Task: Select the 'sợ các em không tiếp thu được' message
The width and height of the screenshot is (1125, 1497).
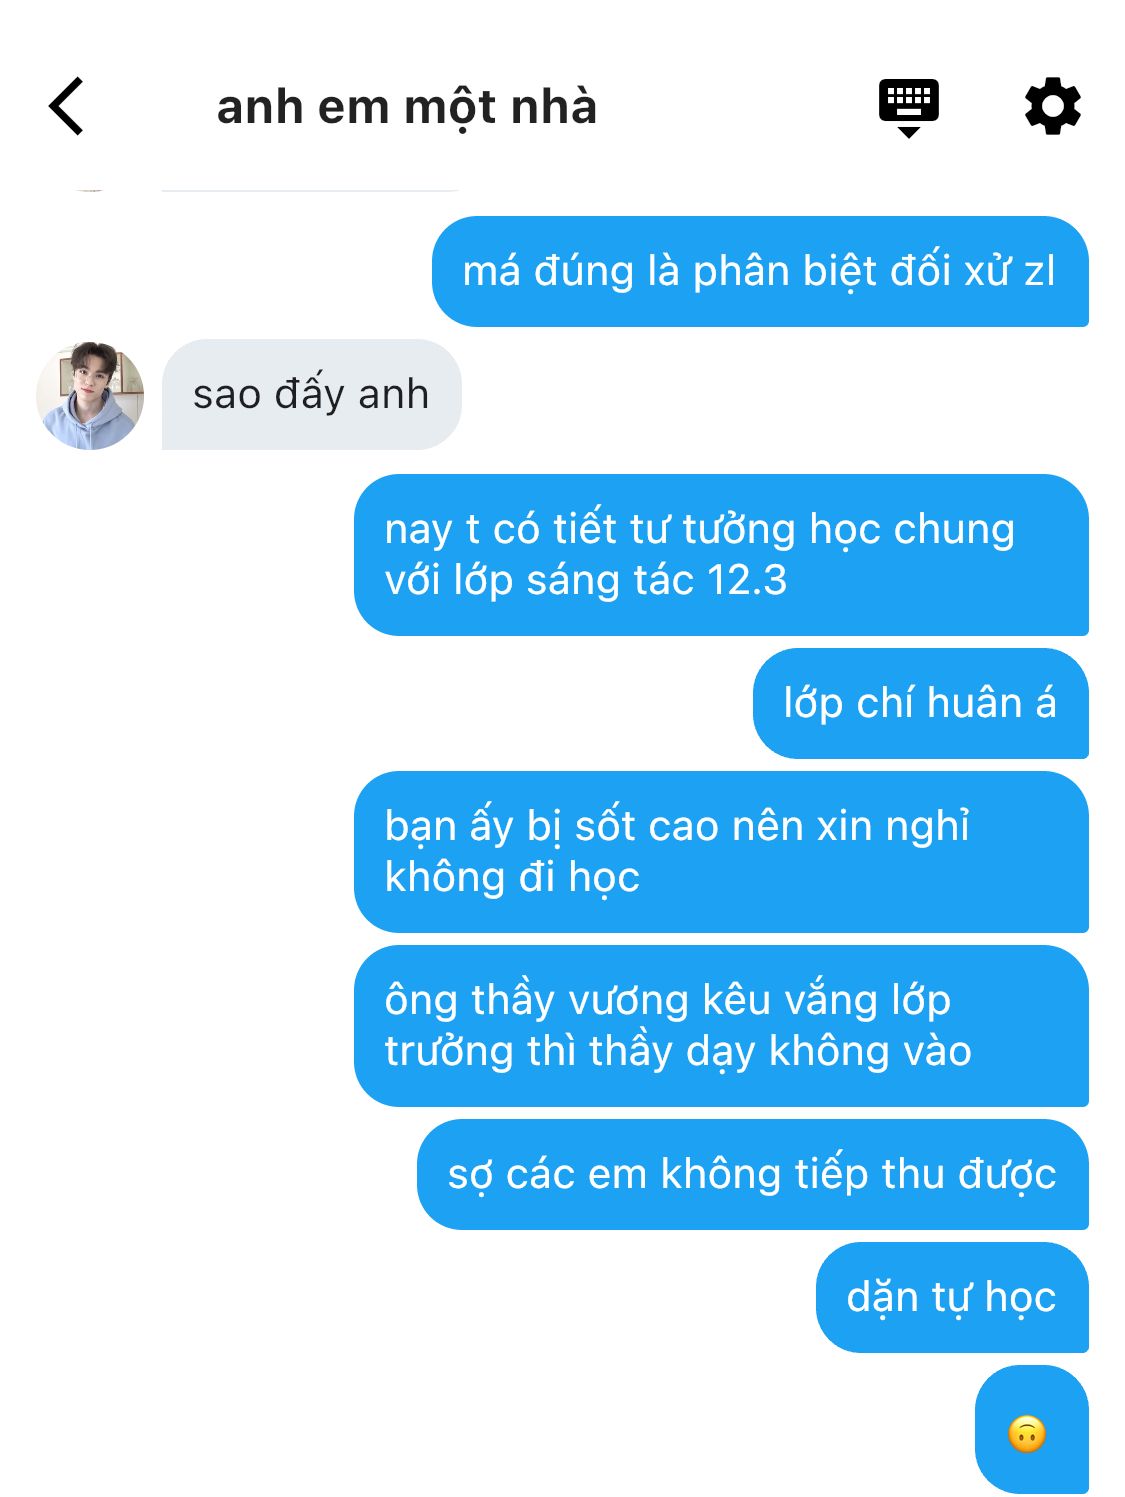Action: [752, 1174]
